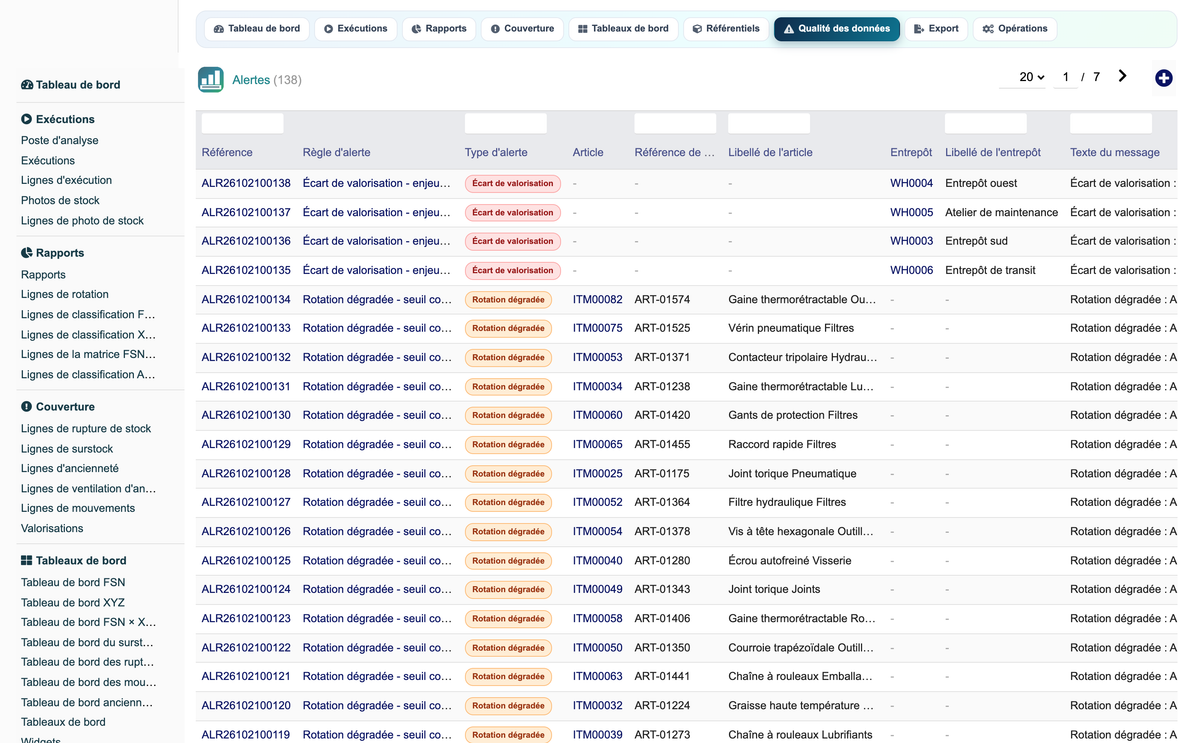Open alert ALR26102100134

point(246,300)
